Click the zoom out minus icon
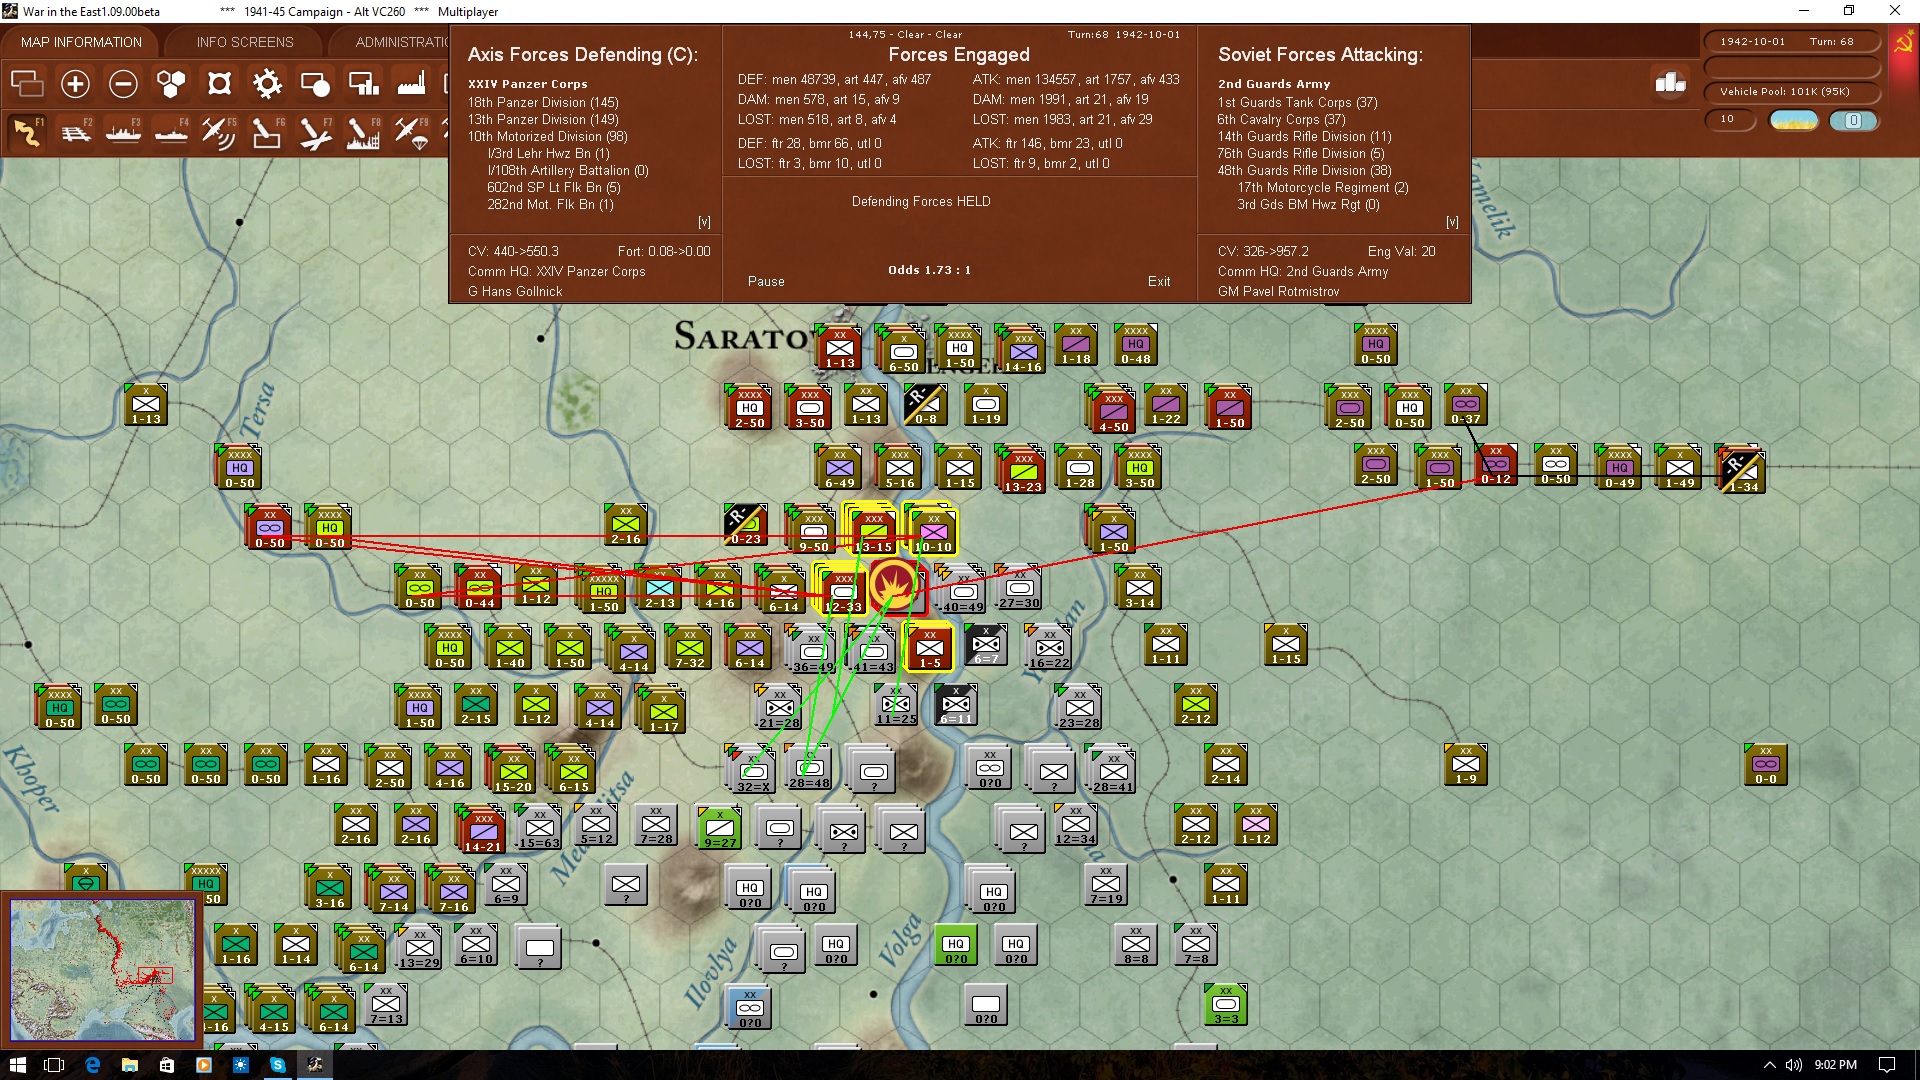 click(x=123, y=84)
